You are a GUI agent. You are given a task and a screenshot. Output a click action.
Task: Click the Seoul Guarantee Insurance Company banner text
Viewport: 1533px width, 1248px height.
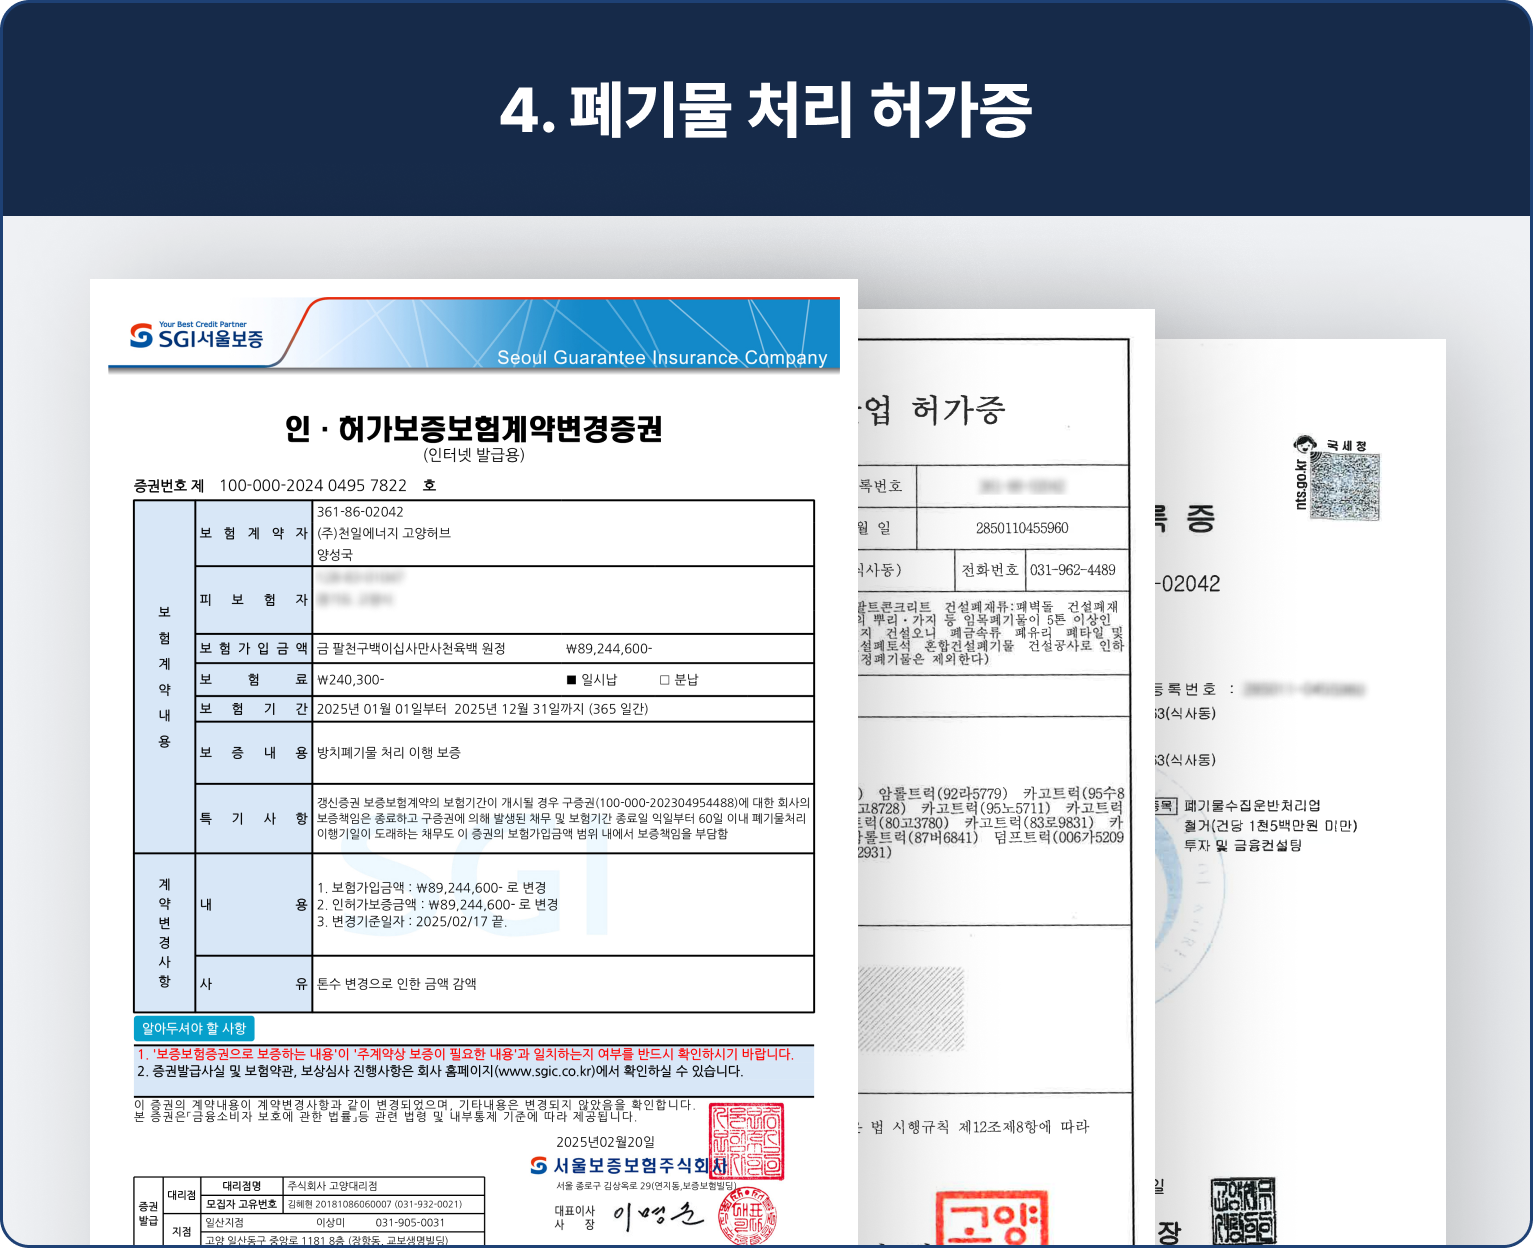662,357
